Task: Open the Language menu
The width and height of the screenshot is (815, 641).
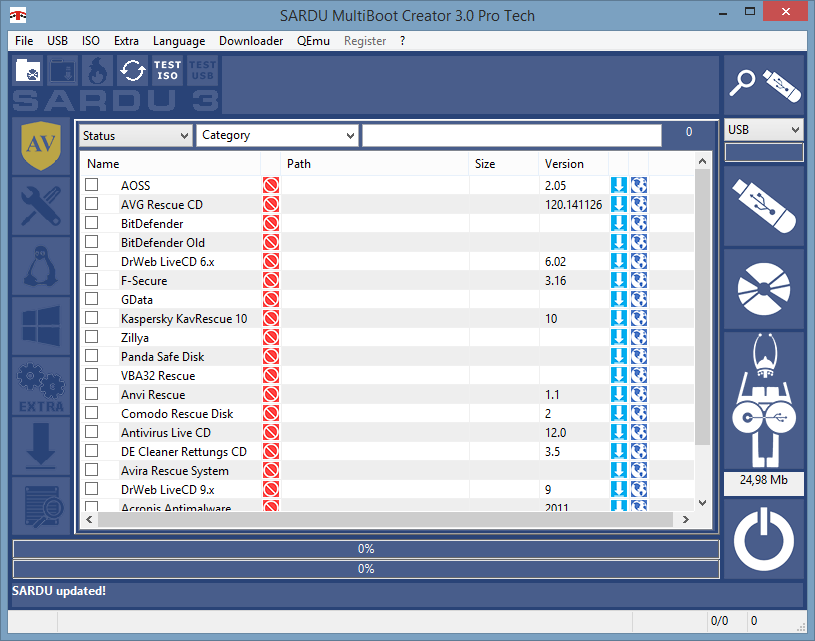Action: (179, 41)
